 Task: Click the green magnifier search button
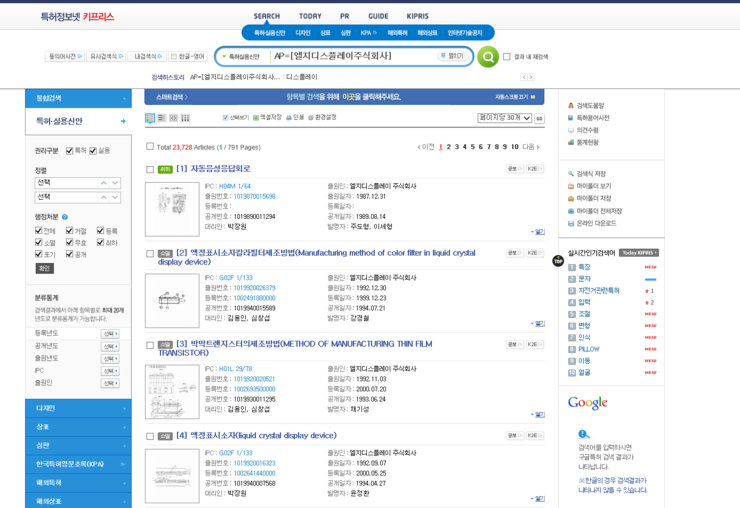488,57
